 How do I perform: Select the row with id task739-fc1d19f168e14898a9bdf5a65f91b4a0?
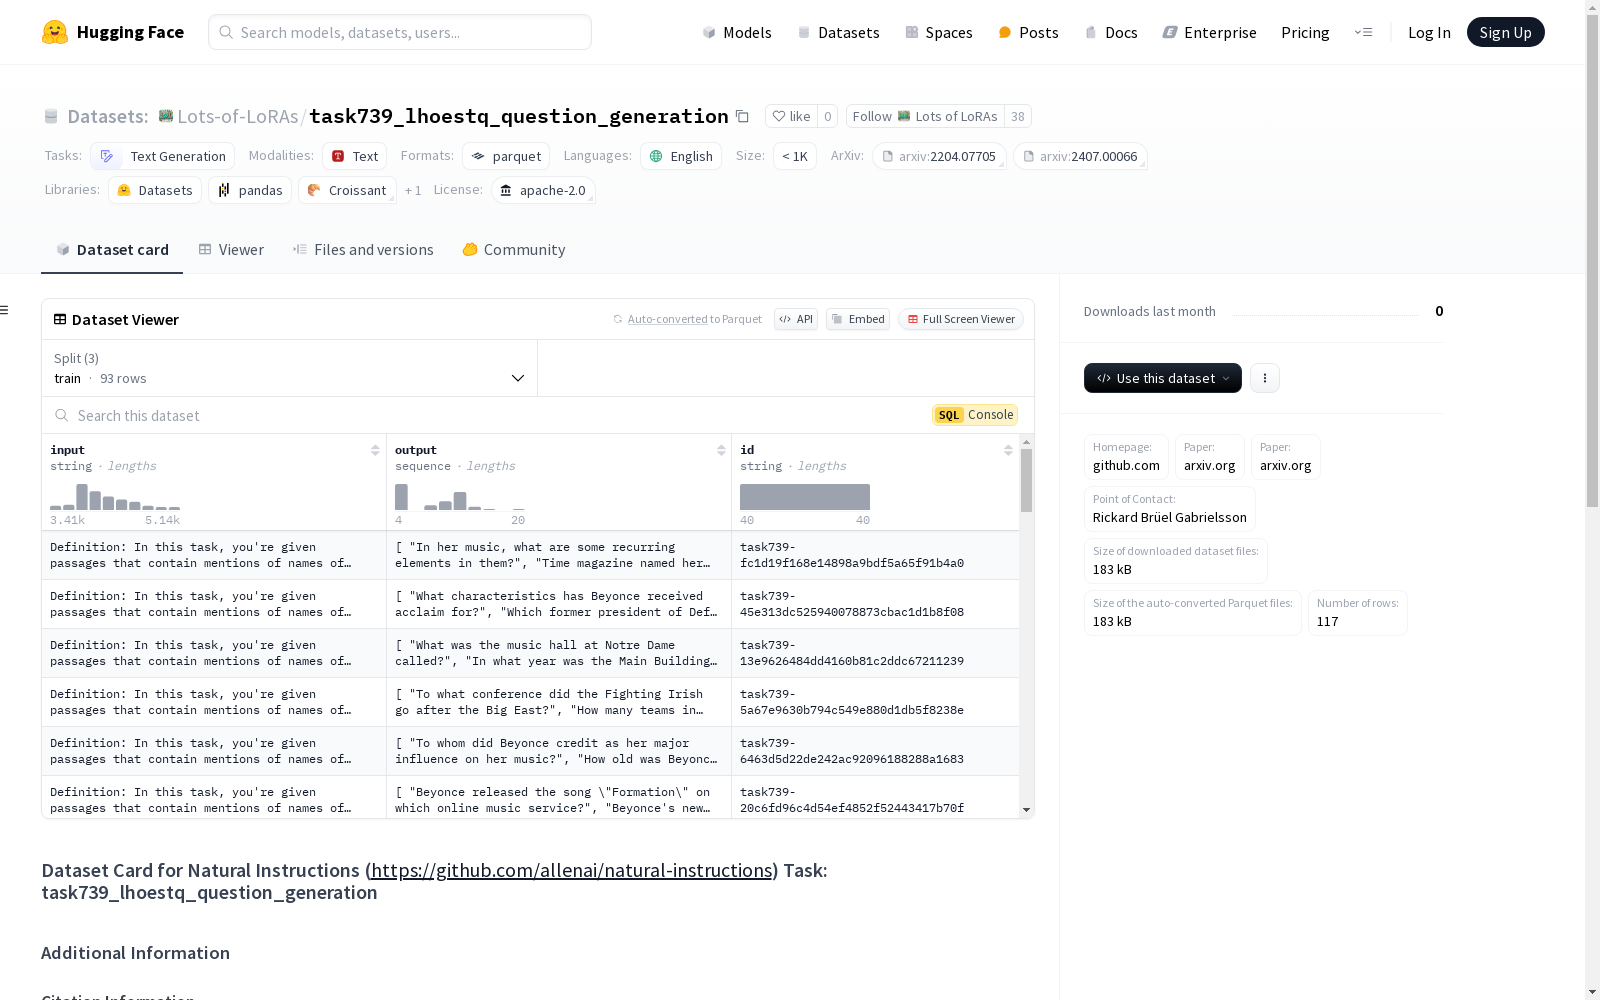coord(530,555)
